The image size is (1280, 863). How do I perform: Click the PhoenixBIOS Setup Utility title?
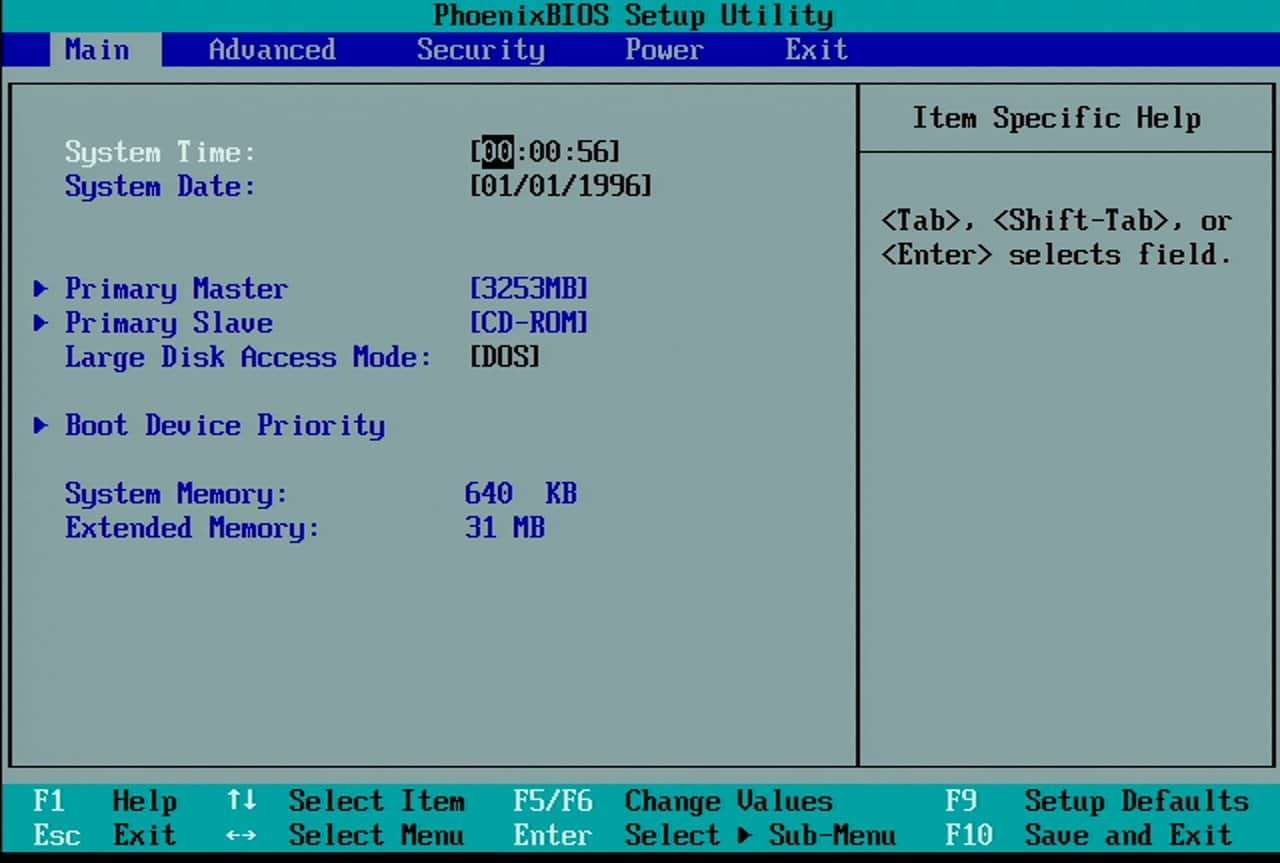633,16
